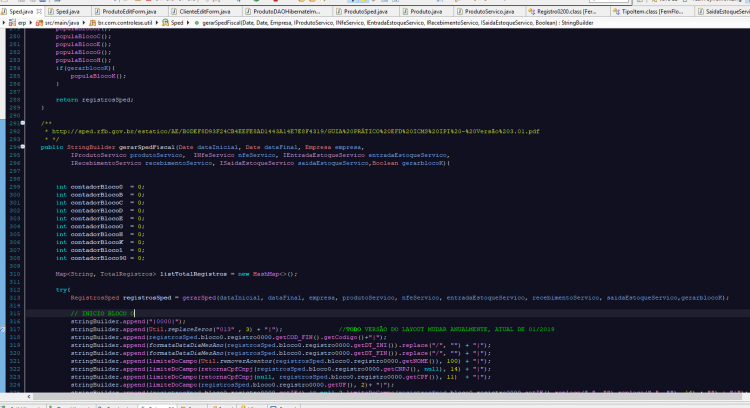Expand breadcrumb arrow after br.com.controlese.util

157,22
